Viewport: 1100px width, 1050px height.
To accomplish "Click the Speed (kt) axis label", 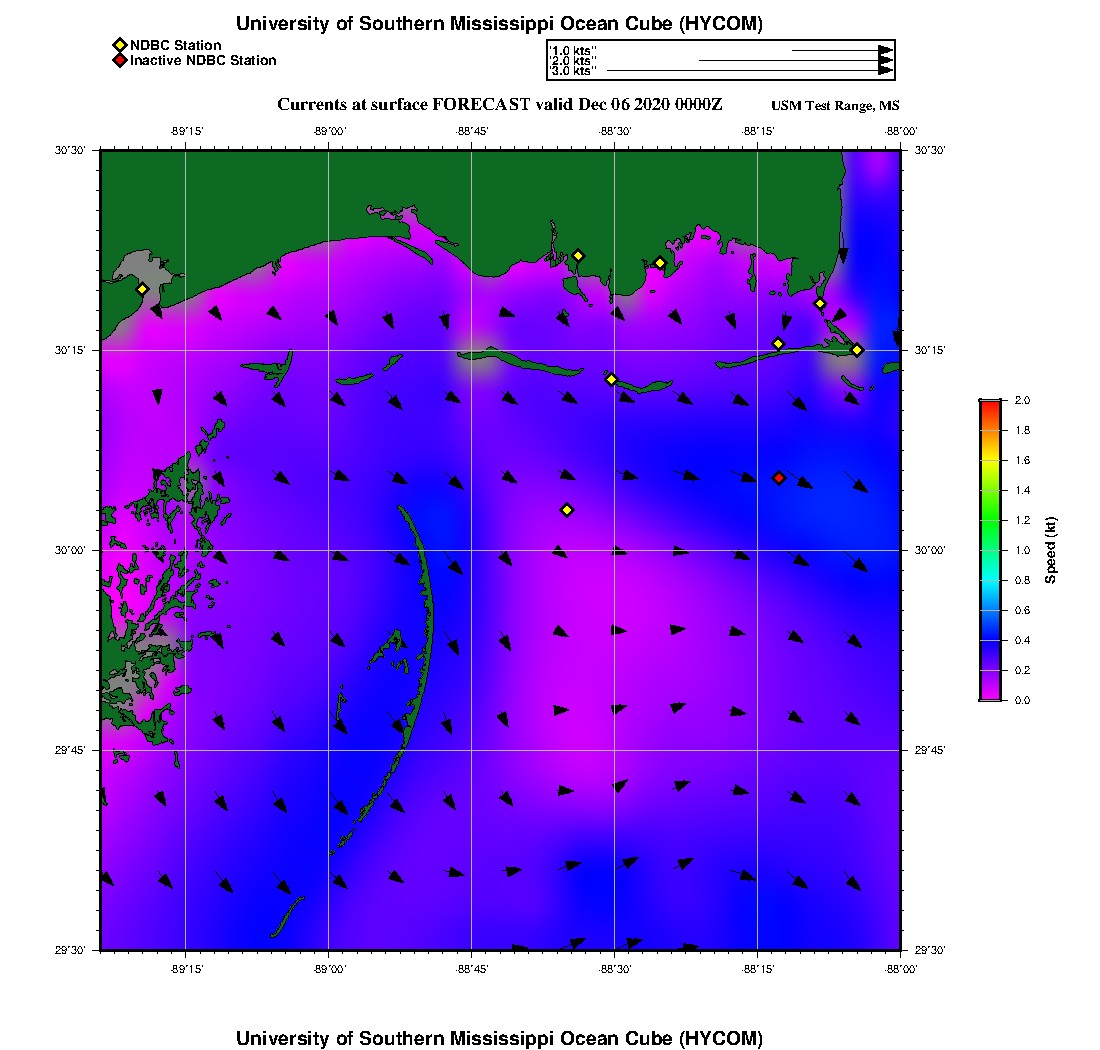I will 1050,550.
